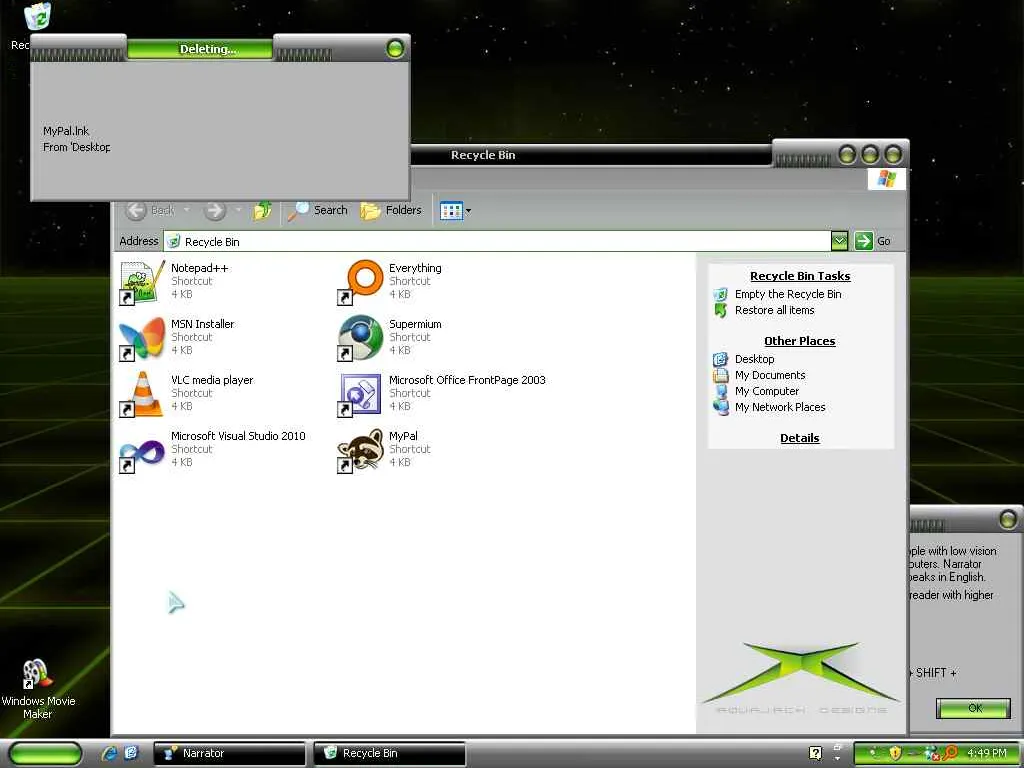
Task: Click the My Computer icon in Other Places
Action: (x=721, y=391)
